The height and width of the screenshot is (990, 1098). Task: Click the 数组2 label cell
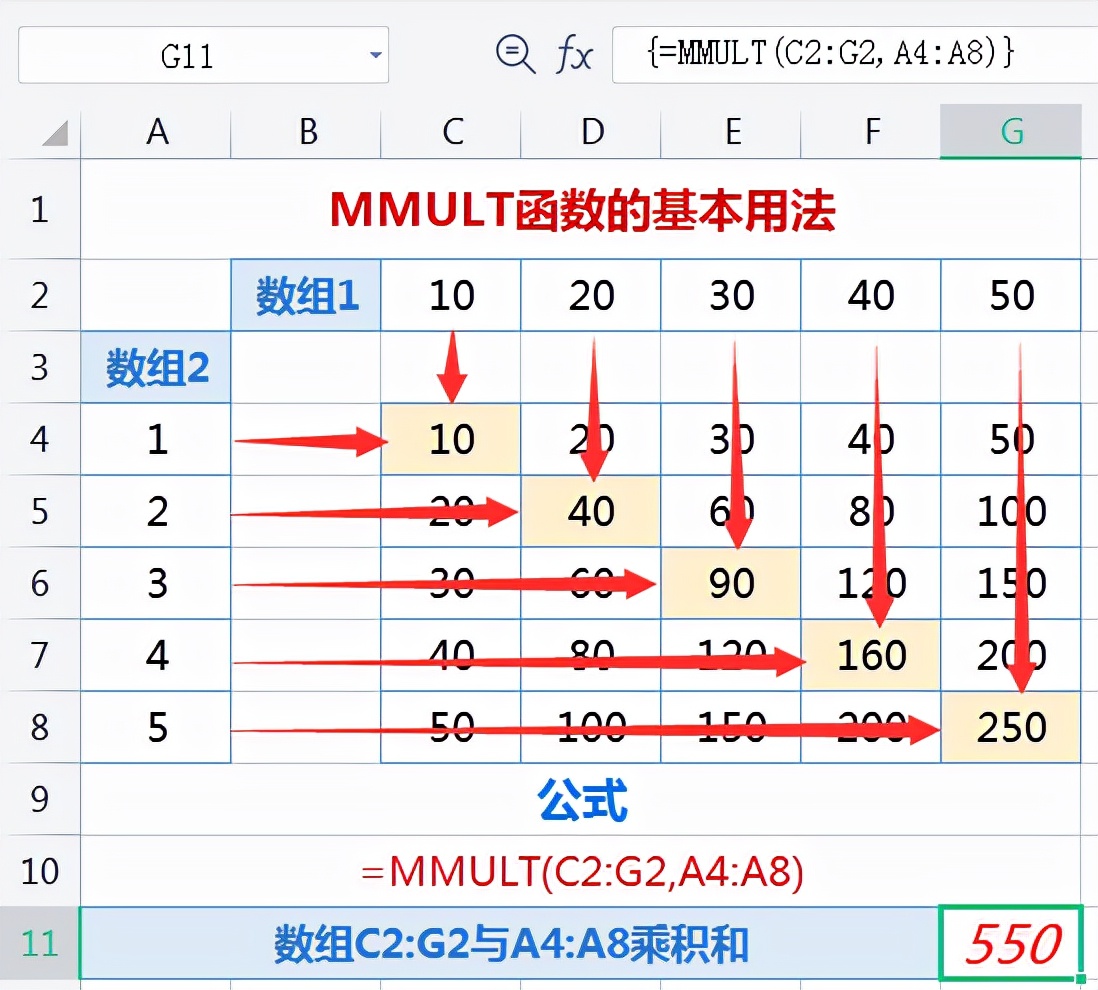click(x=156, y=367)
